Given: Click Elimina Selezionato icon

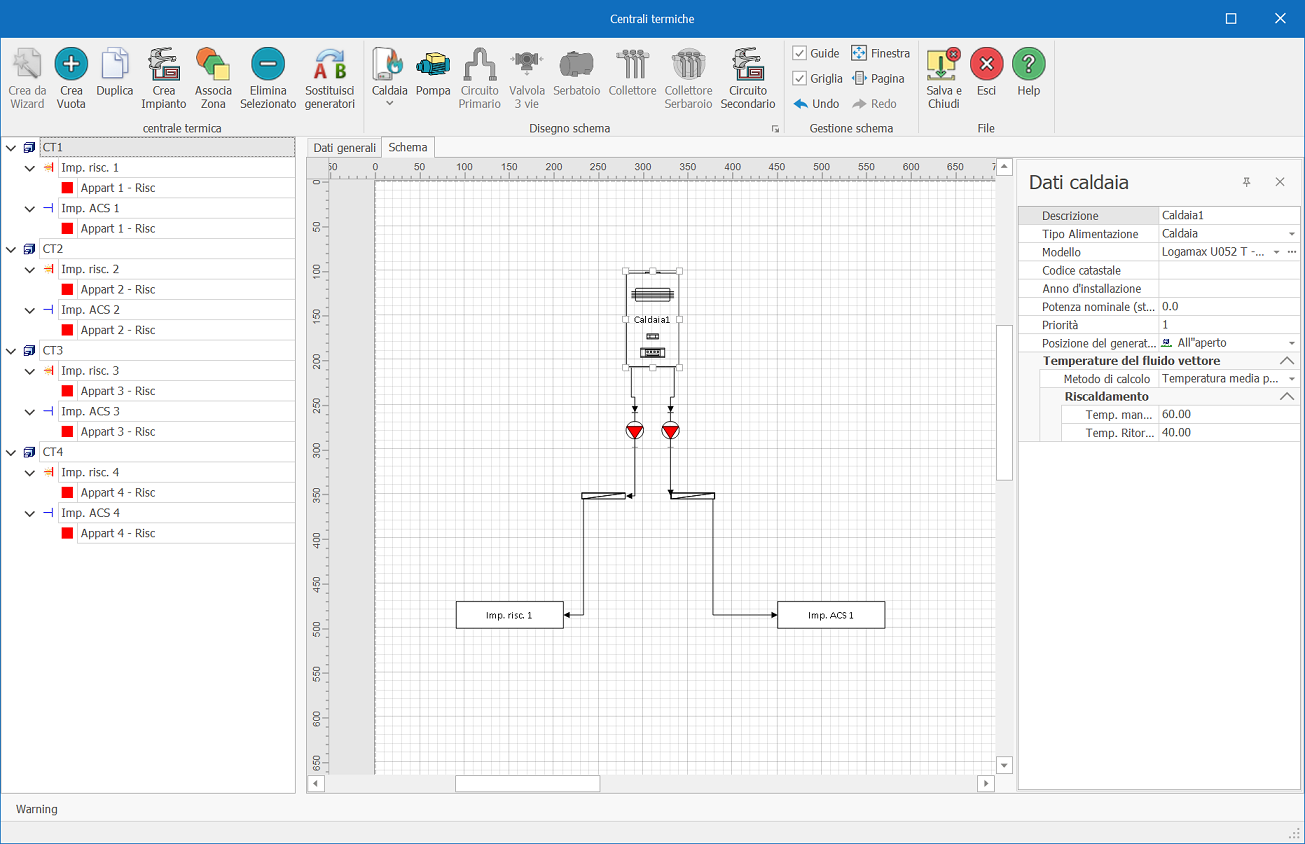Looking at the screenshot, I should pos(268,65).
